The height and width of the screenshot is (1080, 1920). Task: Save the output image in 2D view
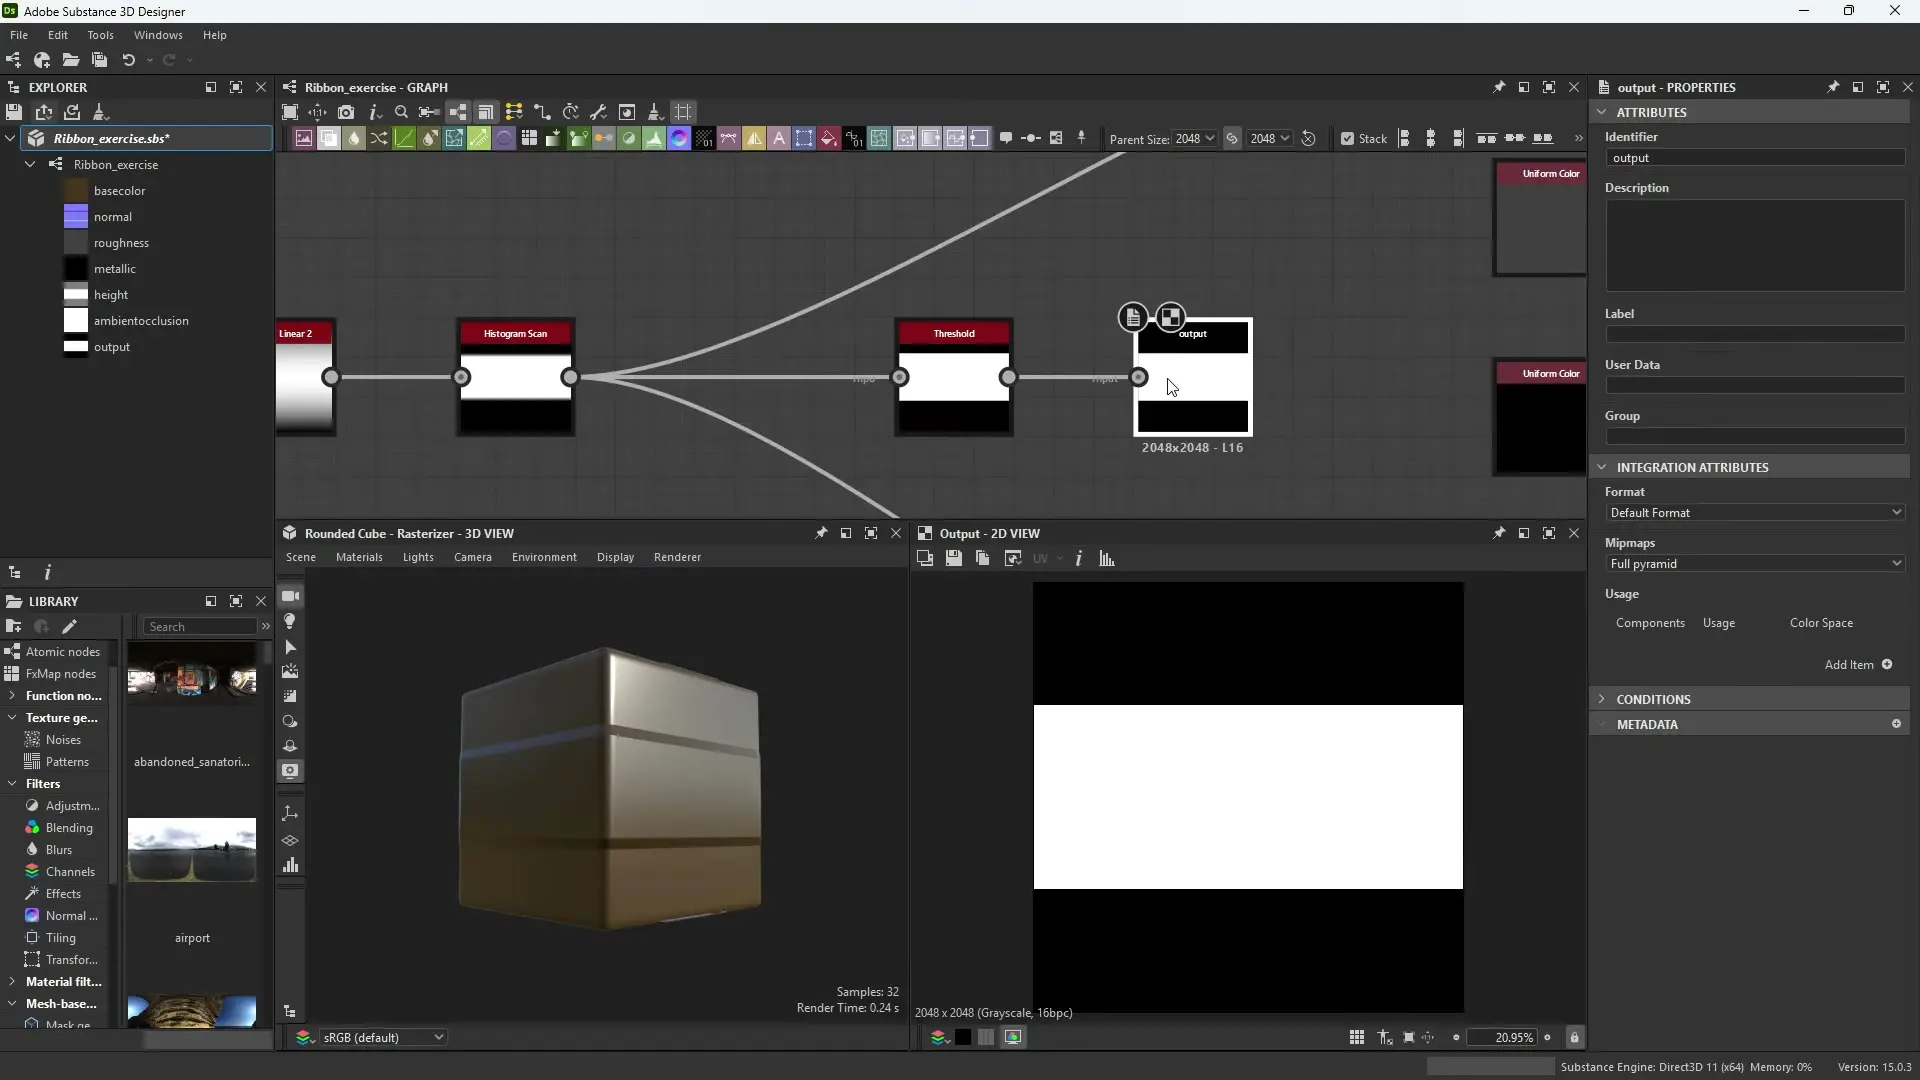pos(953,558)
